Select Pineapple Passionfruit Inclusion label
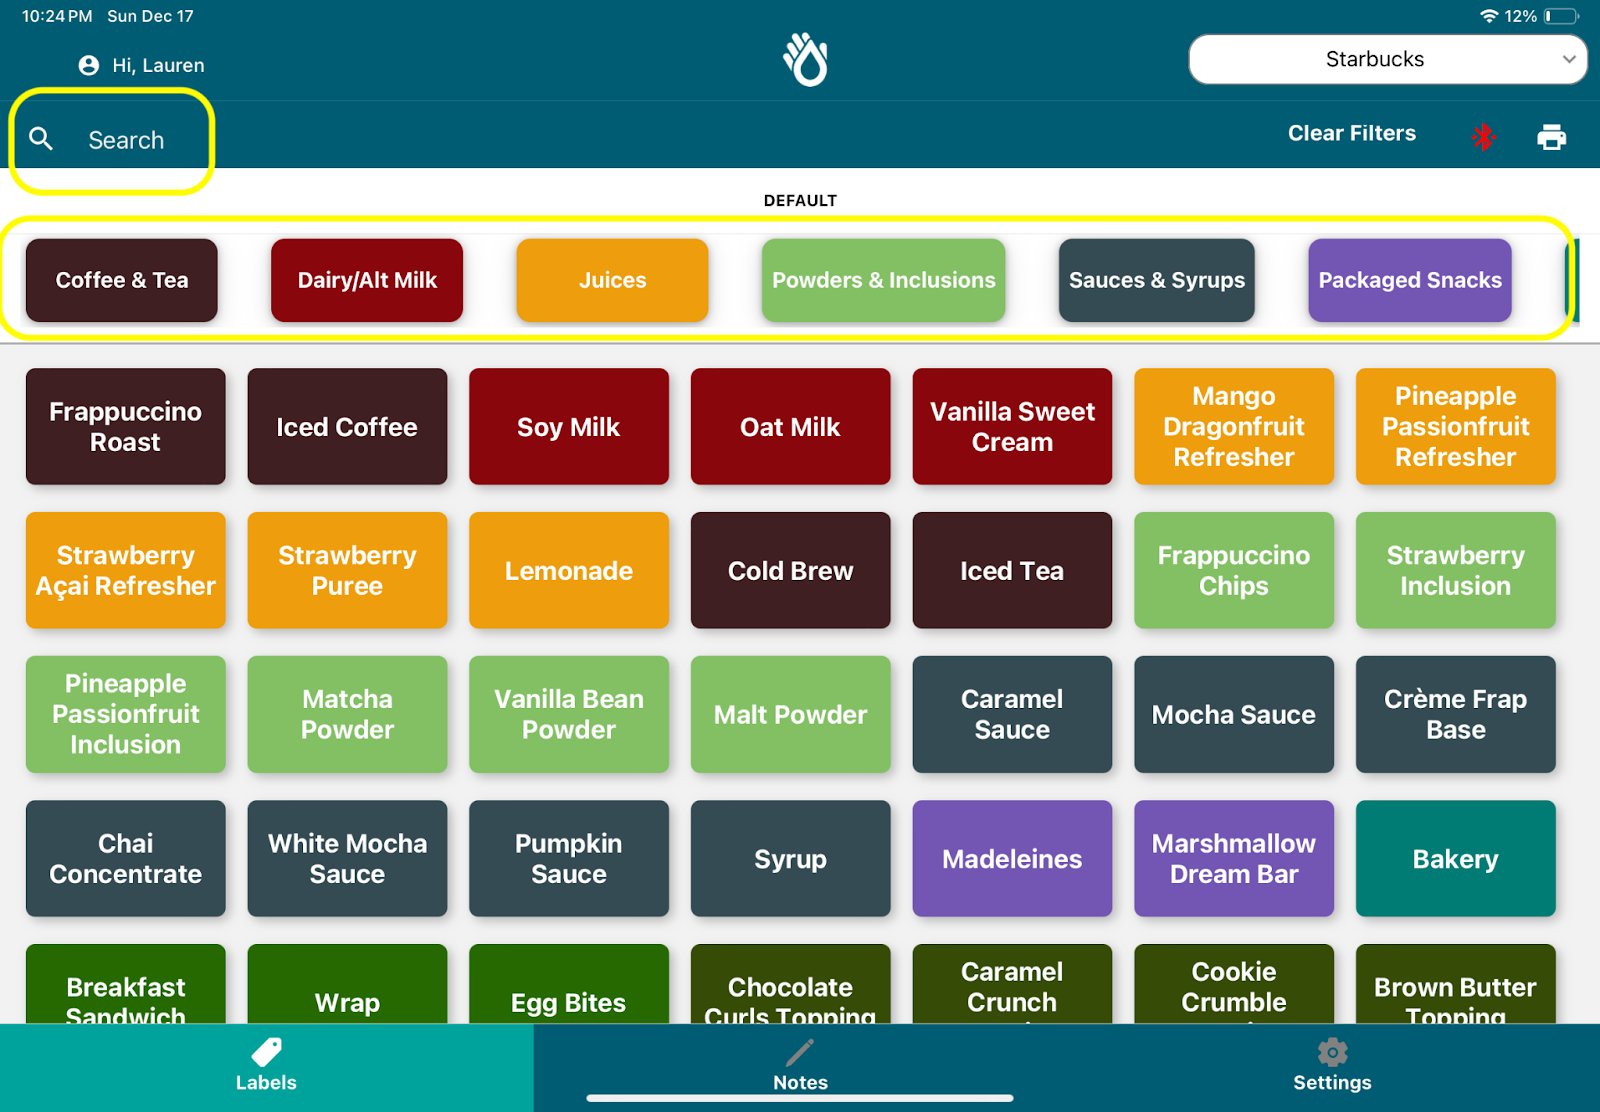The image size is (1600, 1112). coord(126,715)
